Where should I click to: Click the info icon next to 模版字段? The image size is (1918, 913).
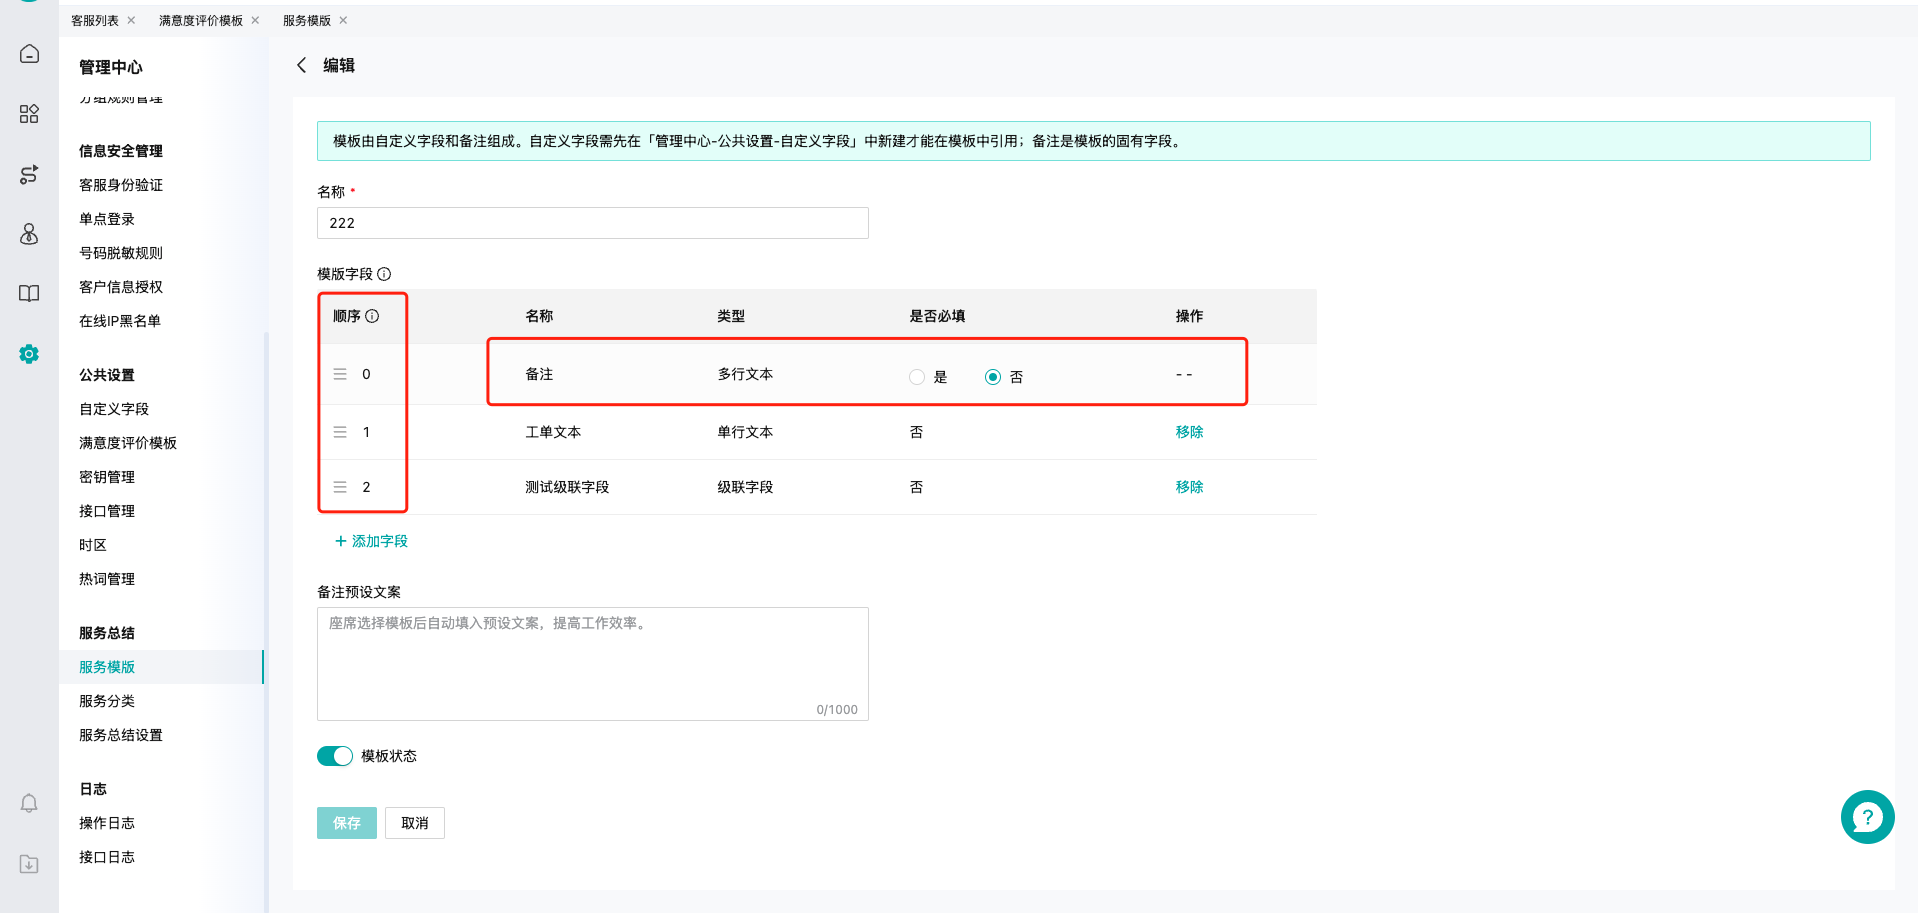point(384,274)
